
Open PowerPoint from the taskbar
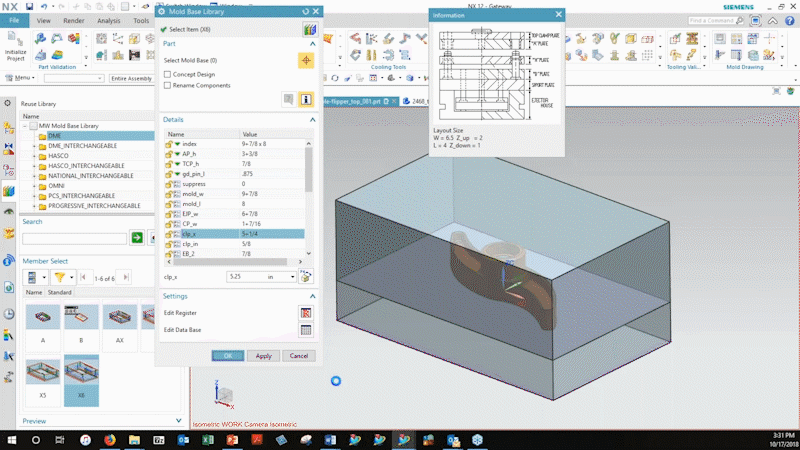coord(232,440)
